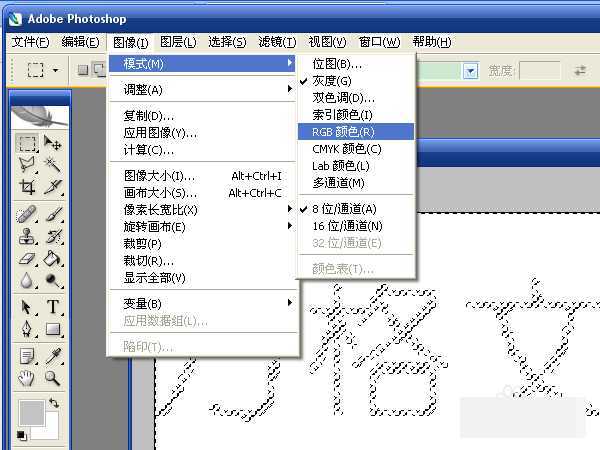Swap foreground and background colors
This screenshot has height=450, width=600.
click(54, 403)
